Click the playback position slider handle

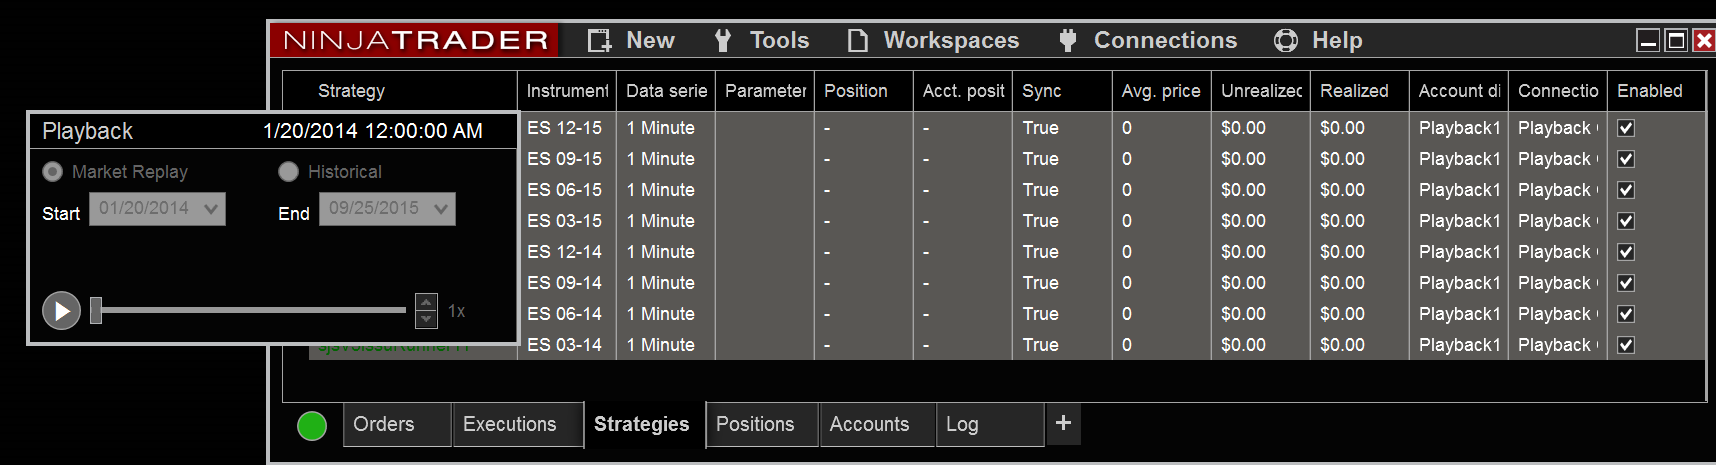pyautogui.click(x=96, y=310)
